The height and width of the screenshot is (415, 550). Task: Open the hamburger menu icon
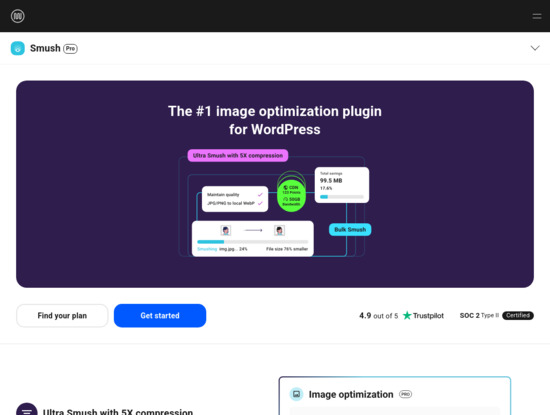click(537, 16)
